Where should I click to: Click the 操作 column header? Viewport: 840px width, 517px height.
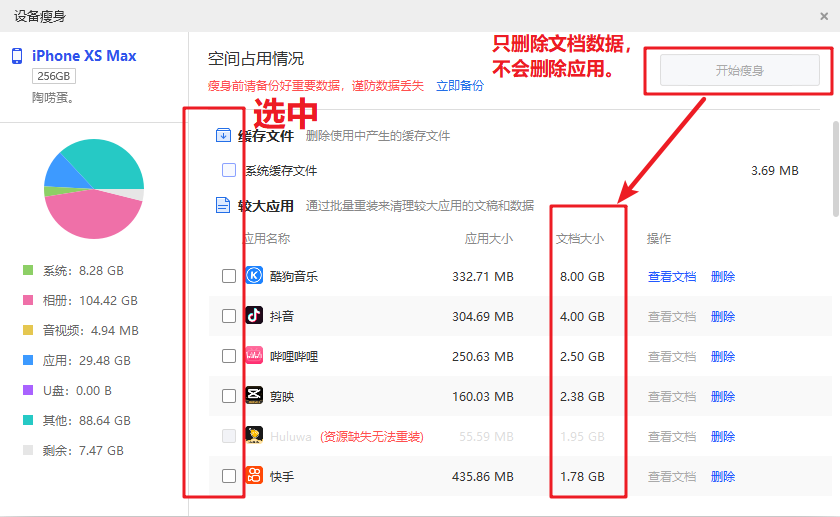click(658, 238)
